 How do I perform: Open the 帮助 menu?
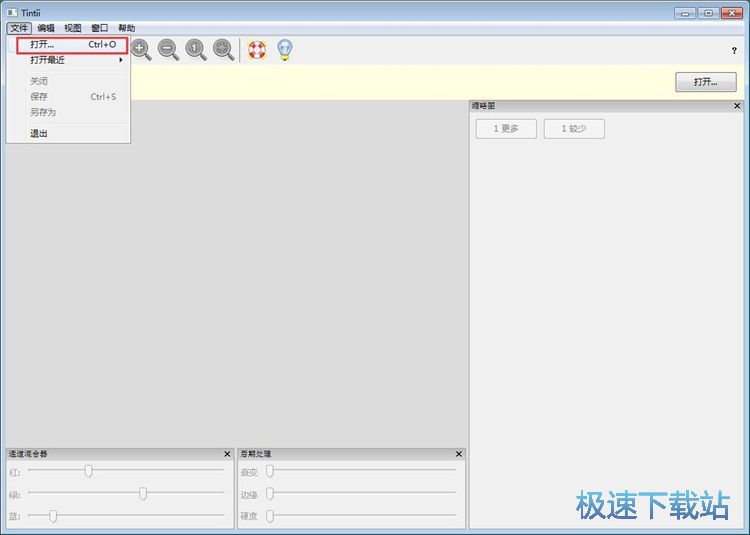click(x=127, y=28)
